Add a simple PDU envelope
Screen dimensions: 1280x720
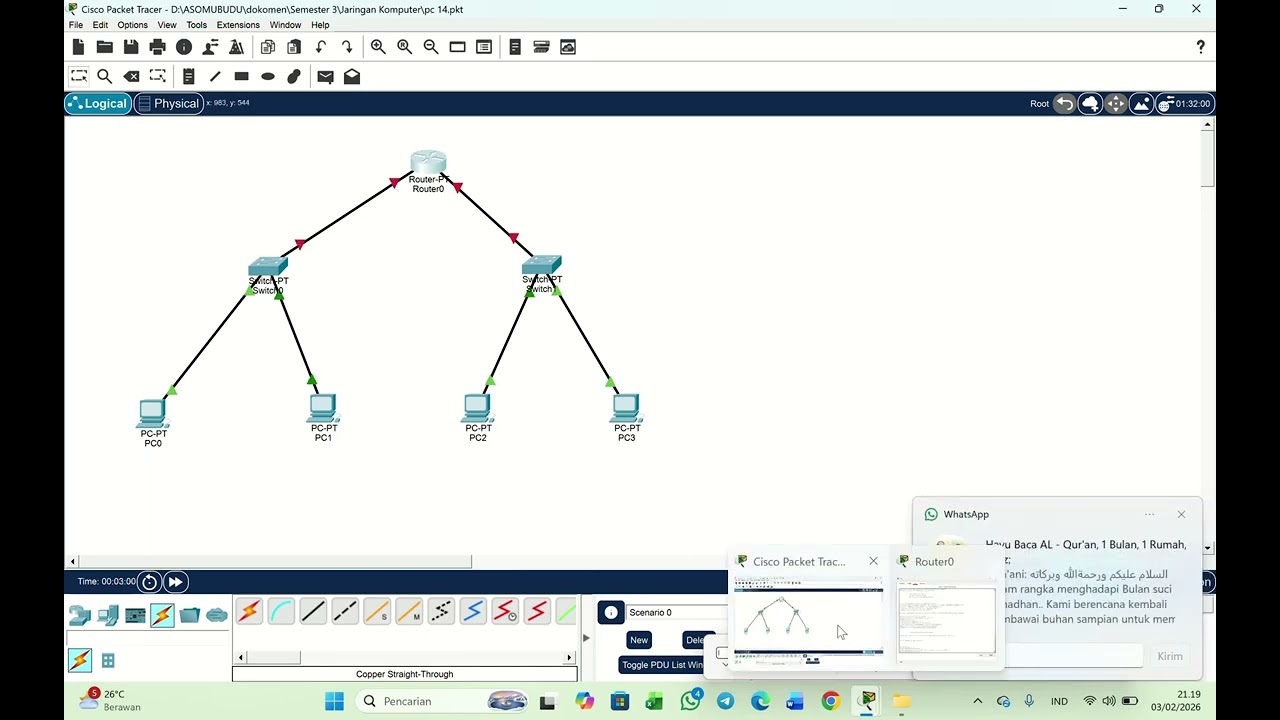point(325,76)
